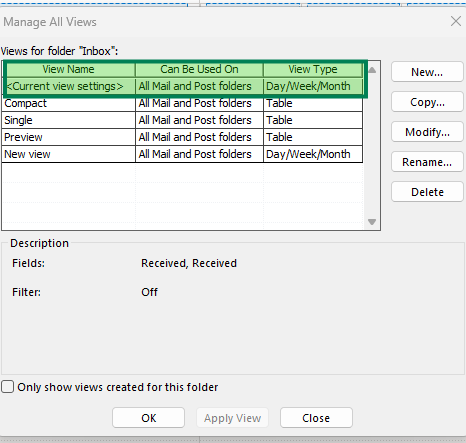Click the Close button
Viewport: 466px width, 443px height.
pyautogui.click(x=316, y=418)
